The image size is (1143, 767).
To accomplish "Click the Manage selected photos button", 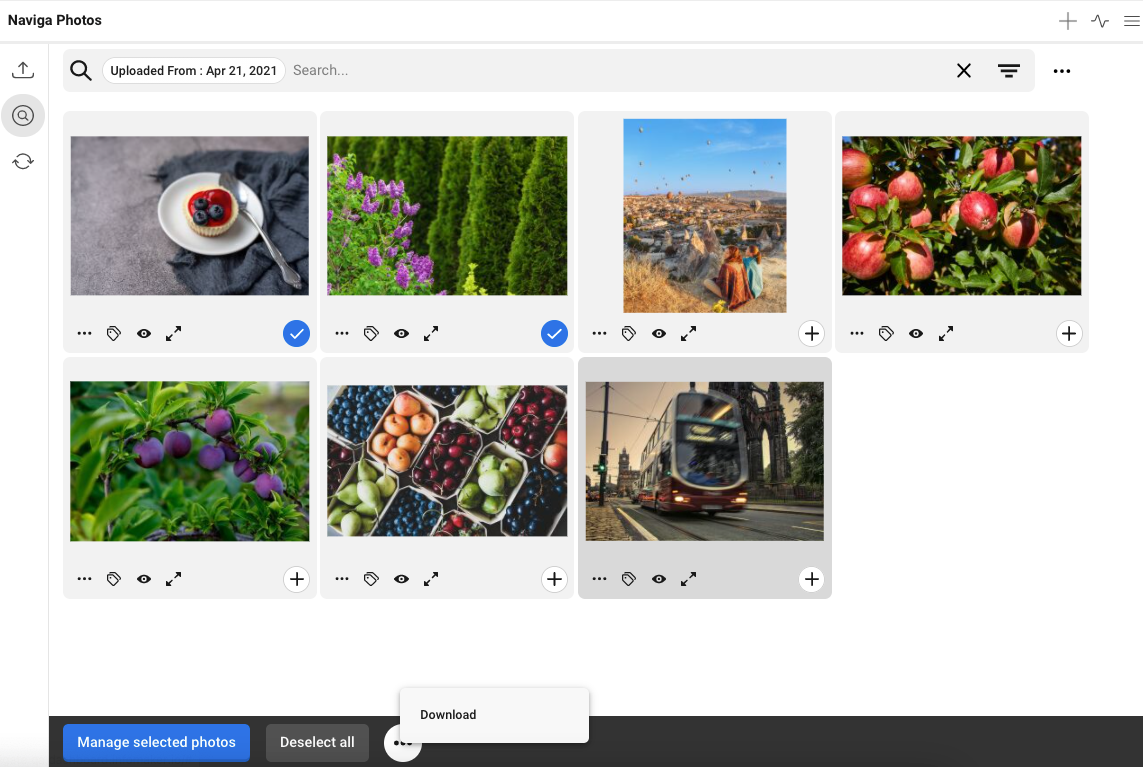I will (x=156, y=742).
